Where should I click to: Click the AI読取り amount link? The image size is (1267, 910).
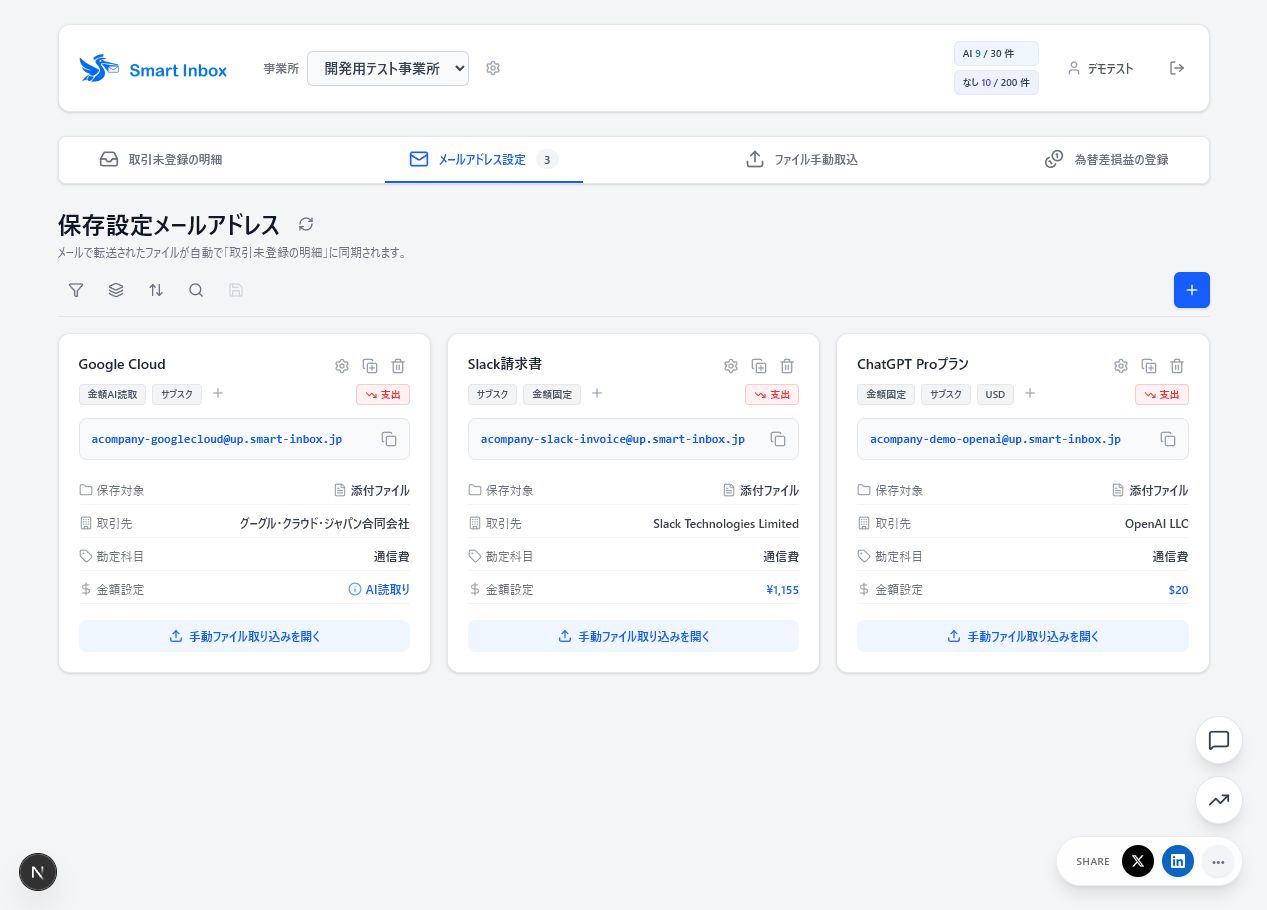(x=379, y=589)
